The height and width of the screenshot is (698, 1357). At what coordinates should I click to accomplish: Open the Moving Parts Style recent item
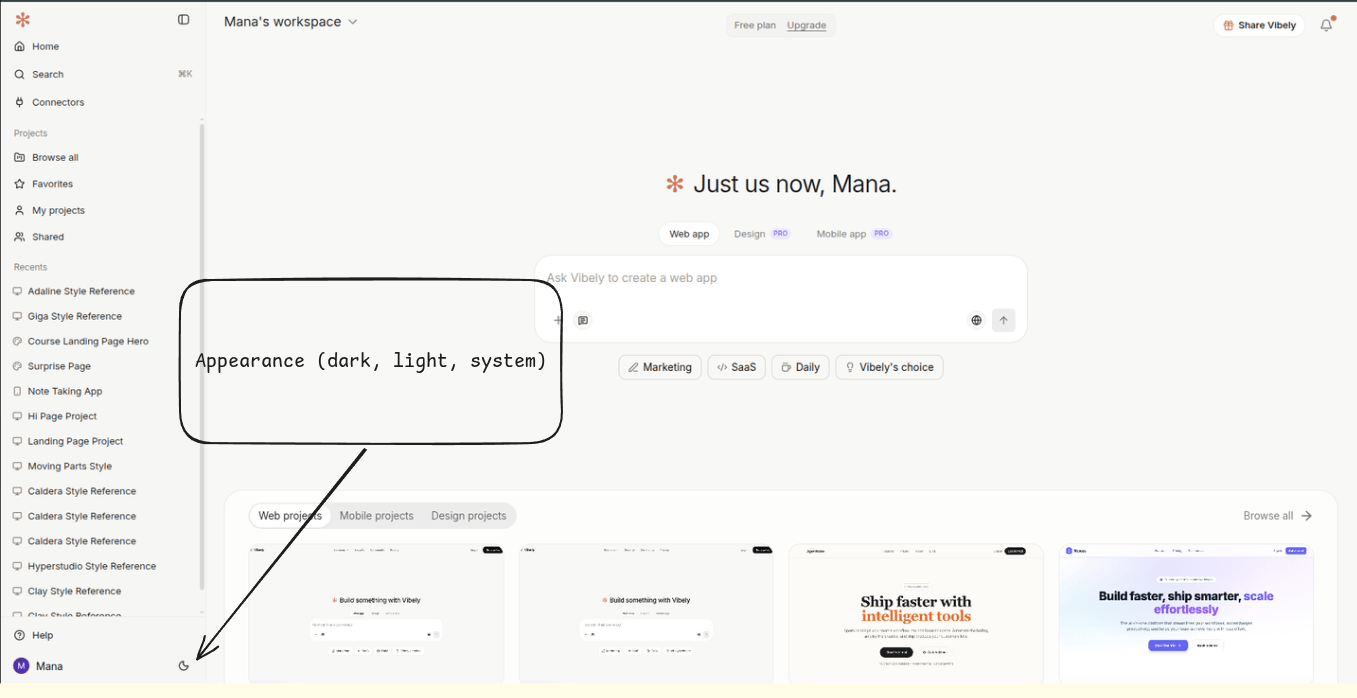(x=70, y=467)
